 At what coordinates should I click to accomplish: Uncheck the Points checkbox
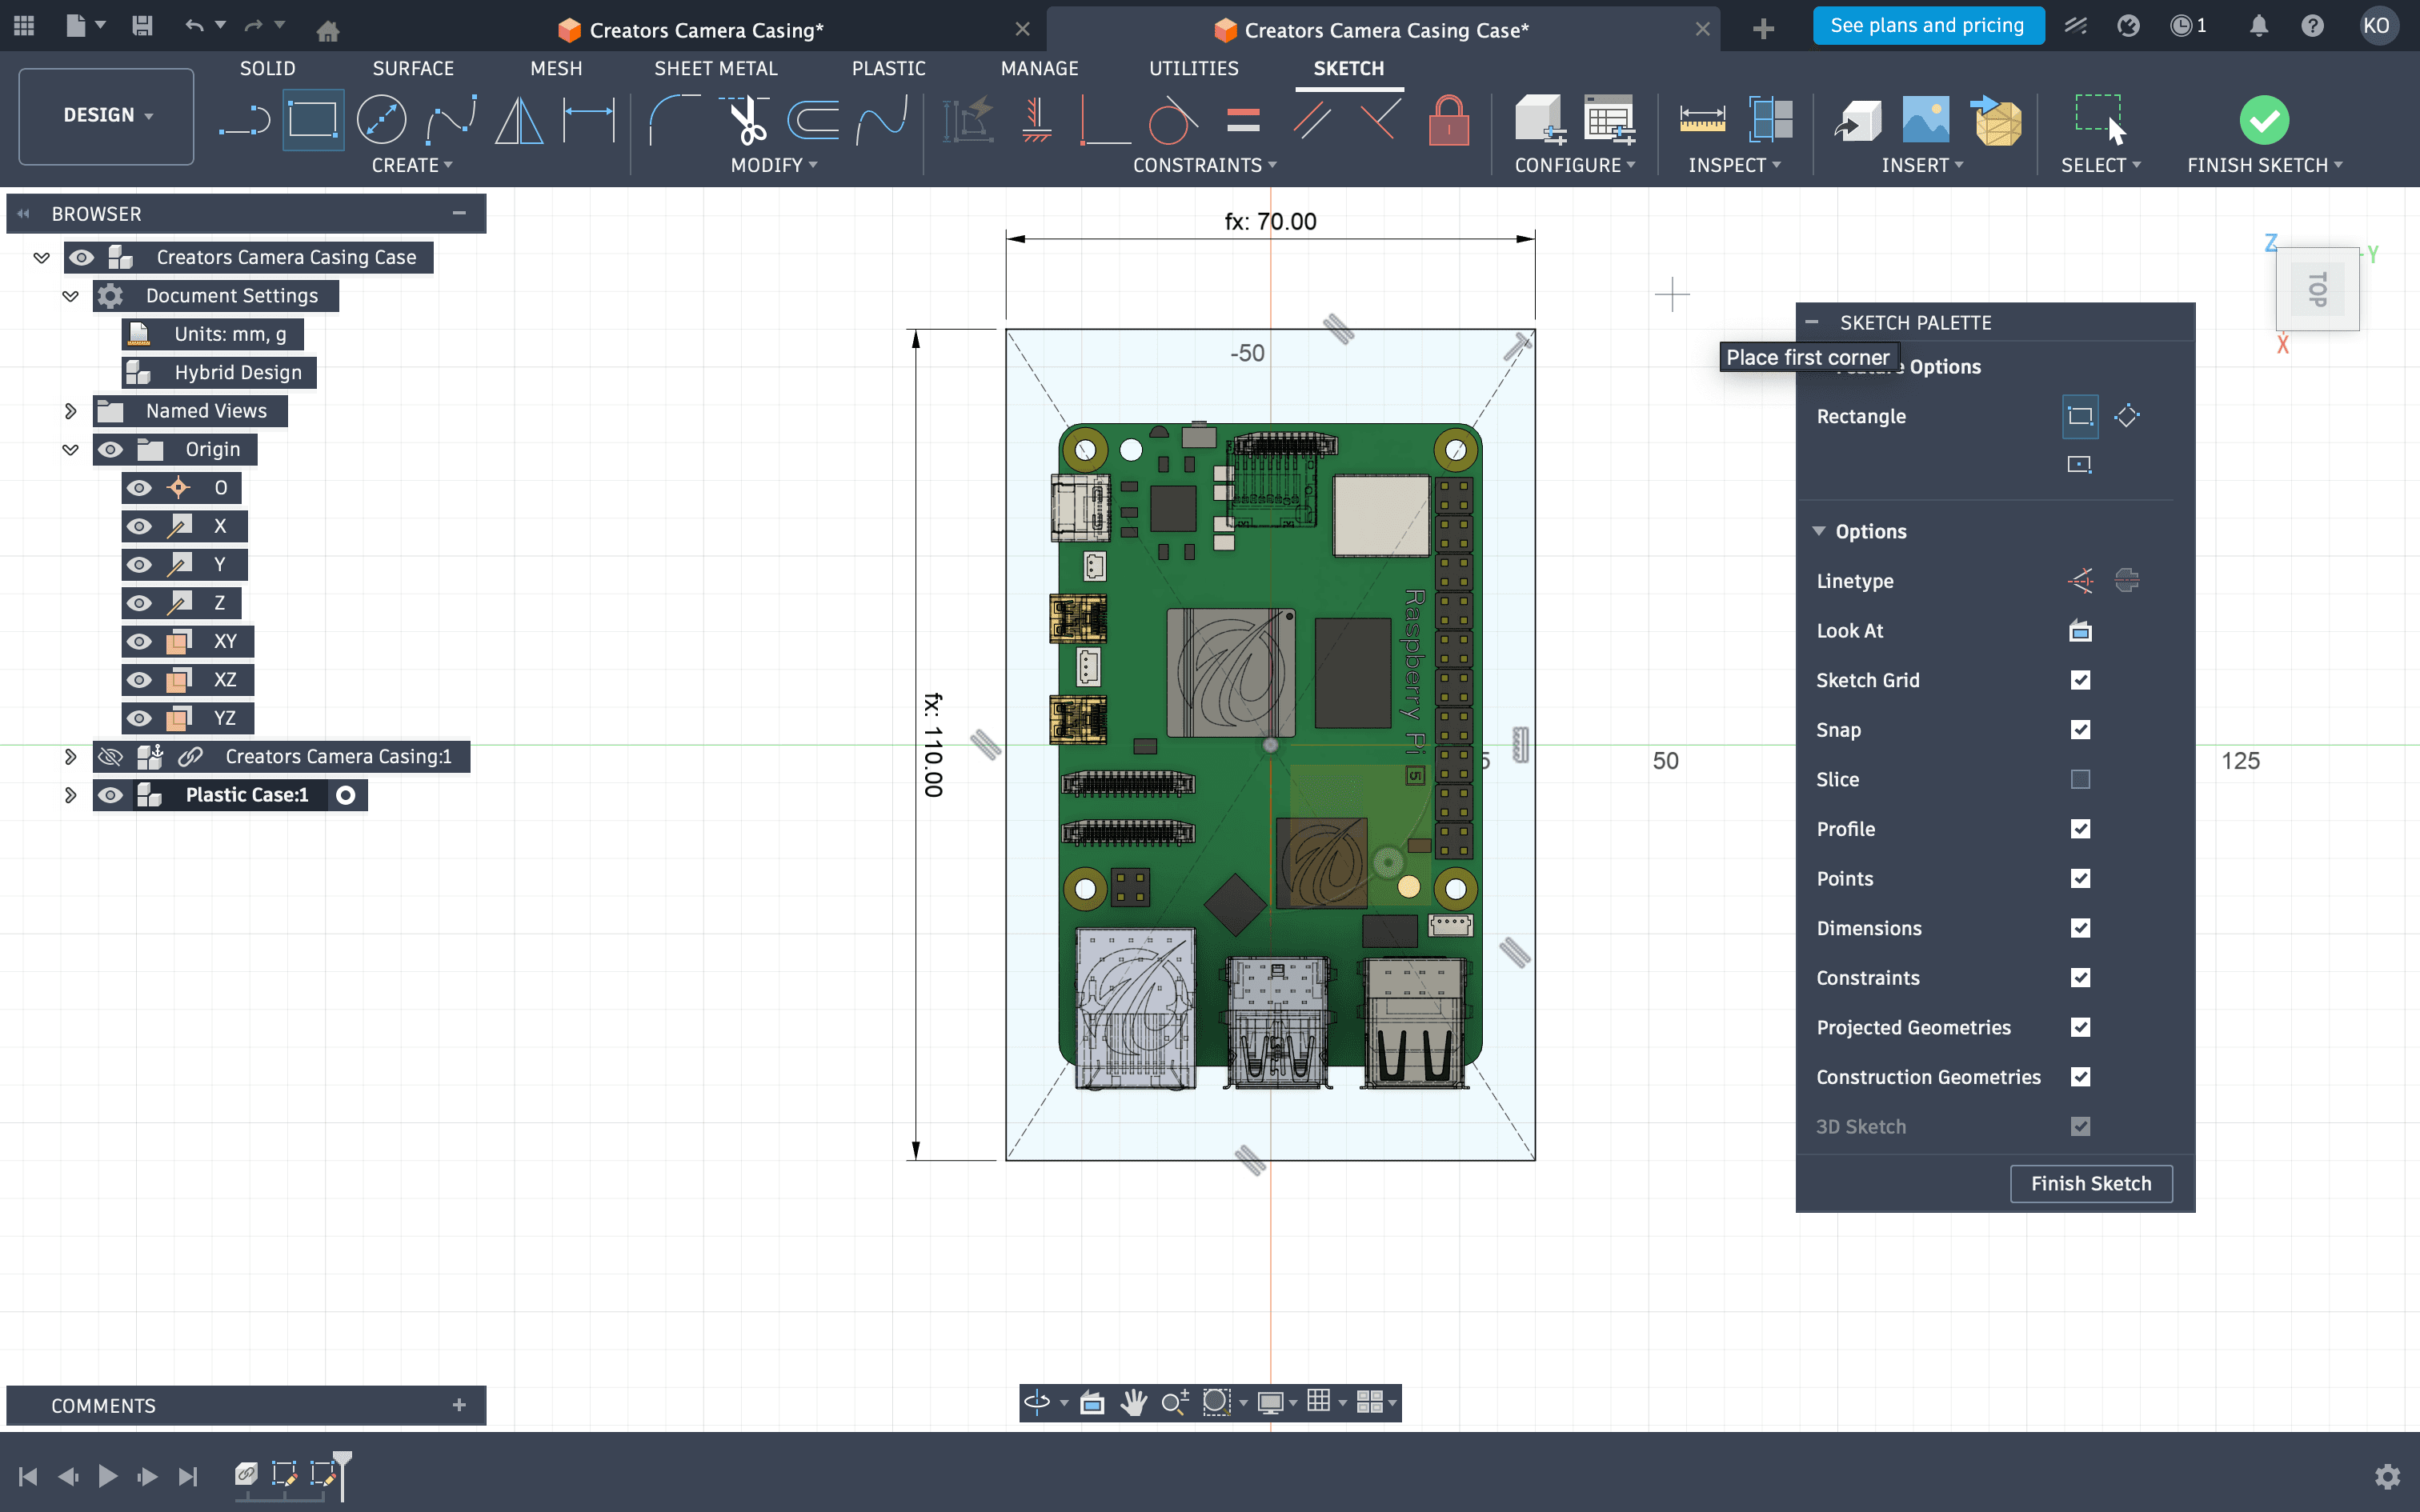point(2081,878)
